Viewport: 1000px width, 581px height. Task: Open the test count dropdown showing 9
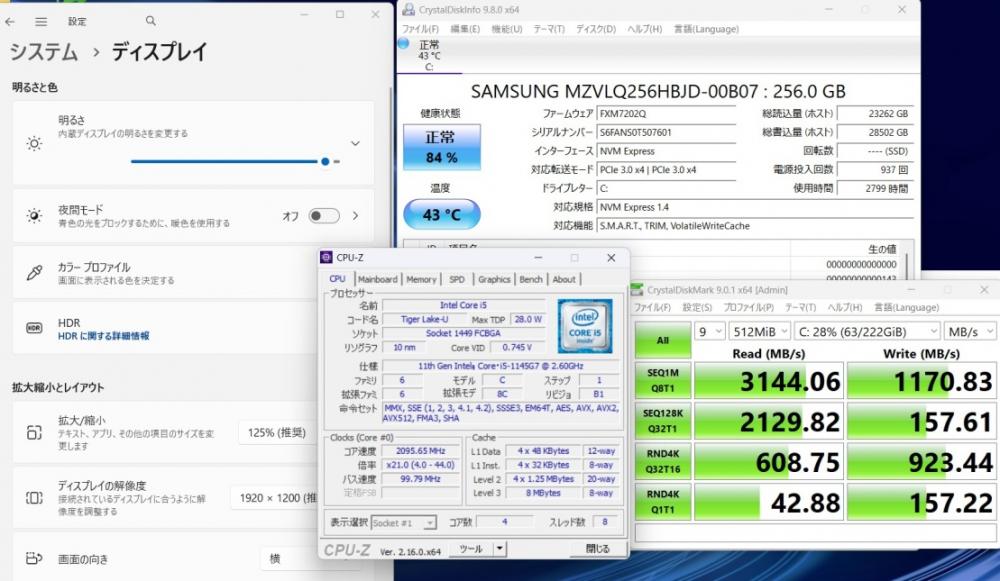click(710, 332)
